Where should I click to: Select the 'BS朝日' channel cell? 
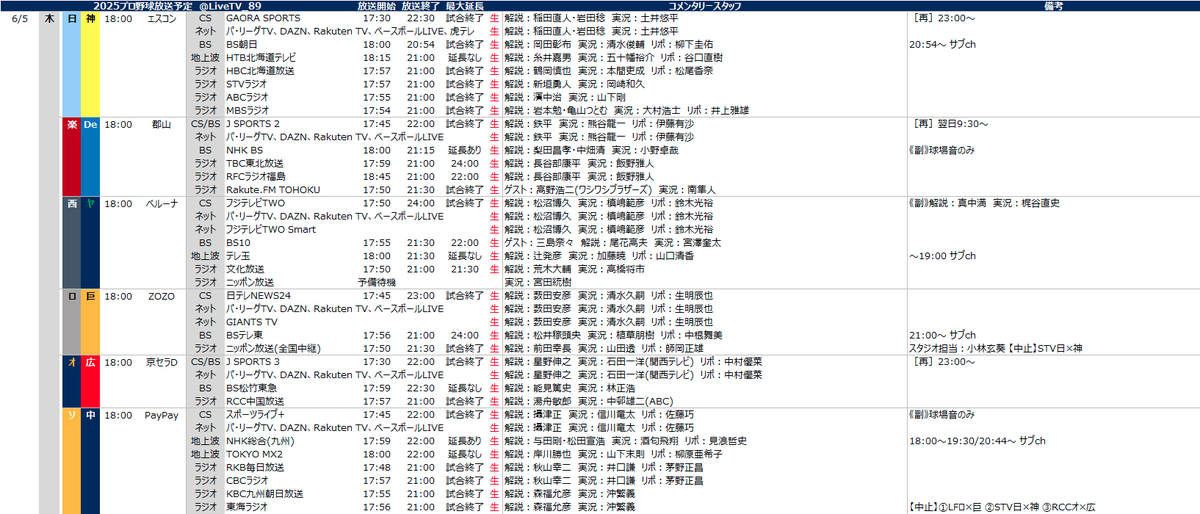tap(241, 45)
